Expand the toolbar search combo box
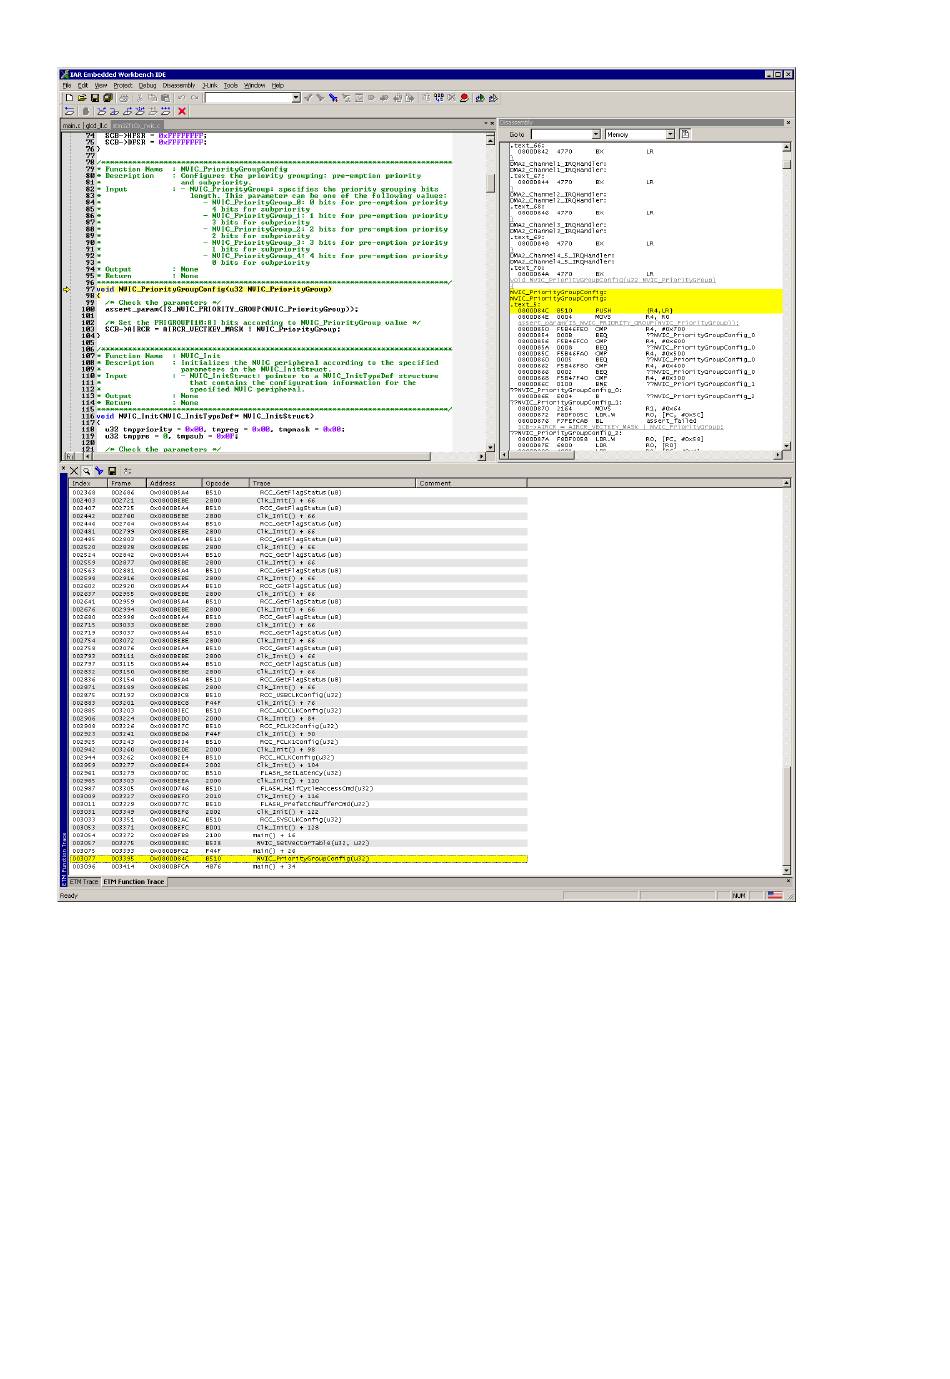The height and width of the screenshot is (1379, 950). (296, 98)
